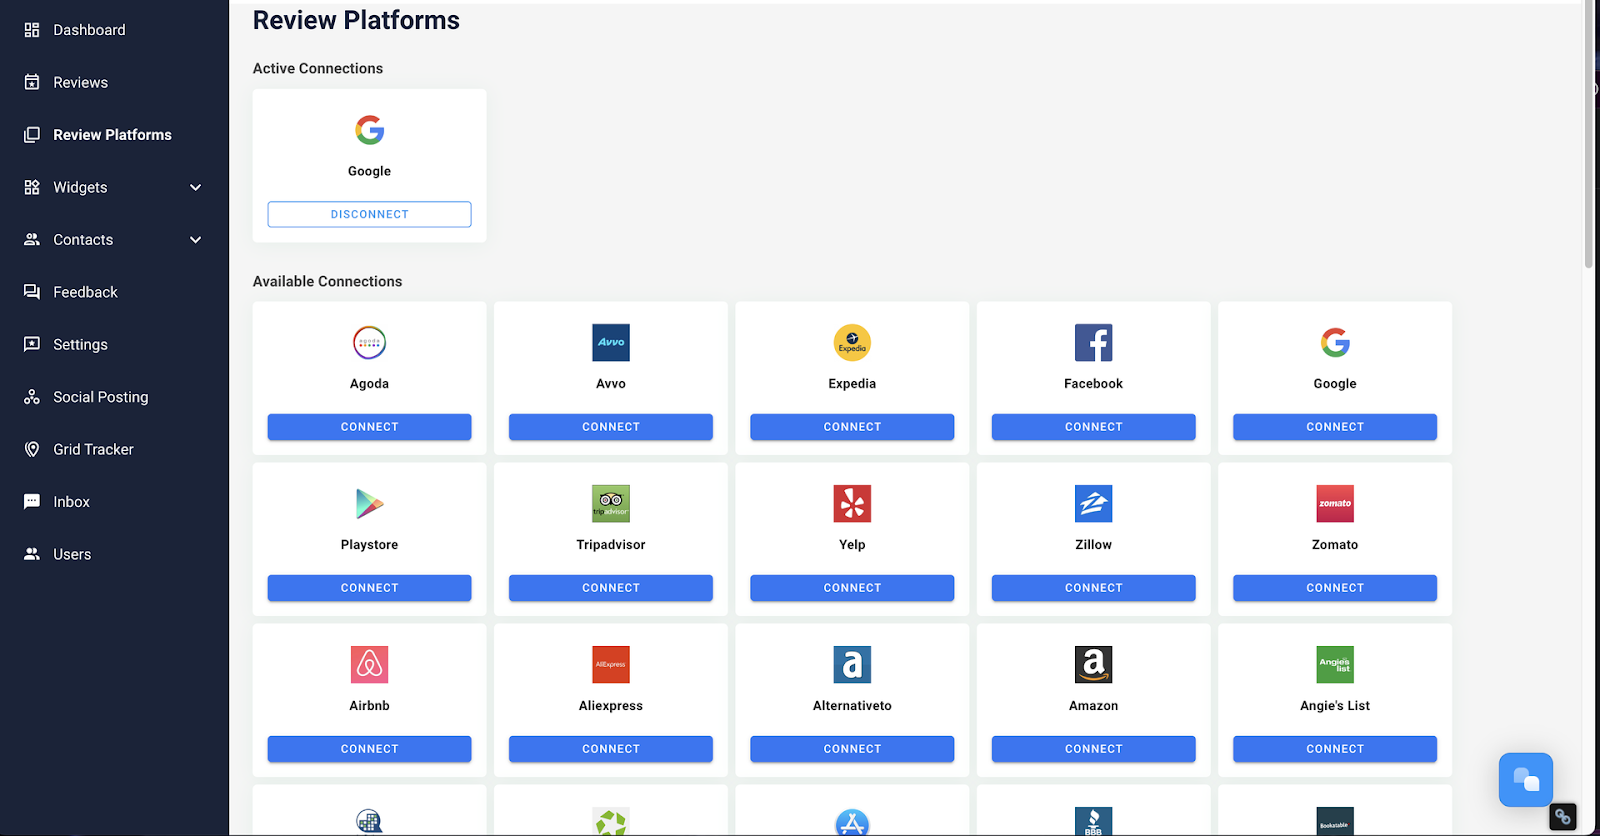The image size is (1600, 836).
Task: Connect the Playstore platform
Action: click(369, 588)
